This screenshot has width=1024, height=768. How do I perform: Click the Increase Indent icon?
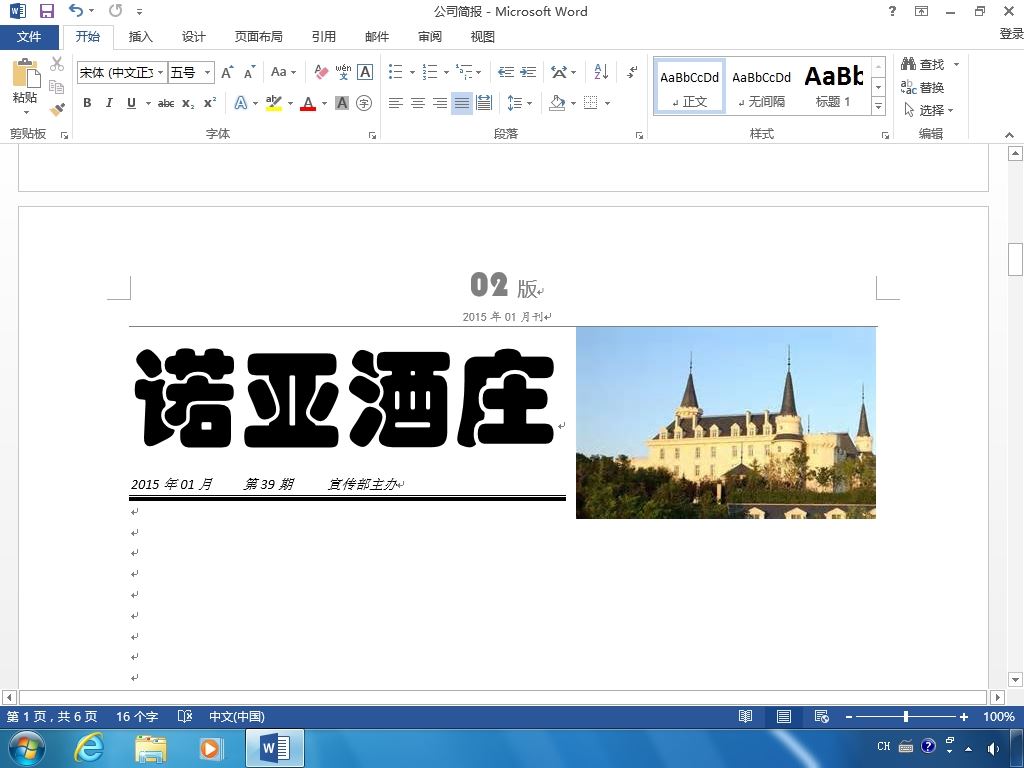[528, 72]
